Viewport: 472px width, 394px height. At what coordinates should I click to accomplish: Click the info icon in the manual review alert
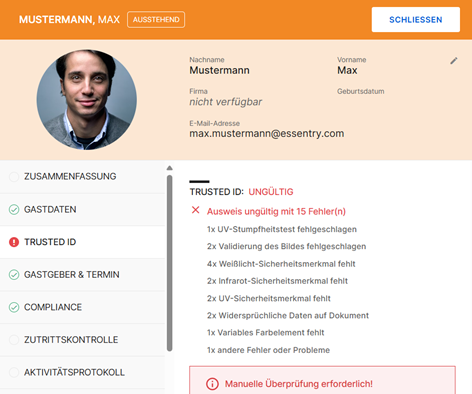pos(212,384)
